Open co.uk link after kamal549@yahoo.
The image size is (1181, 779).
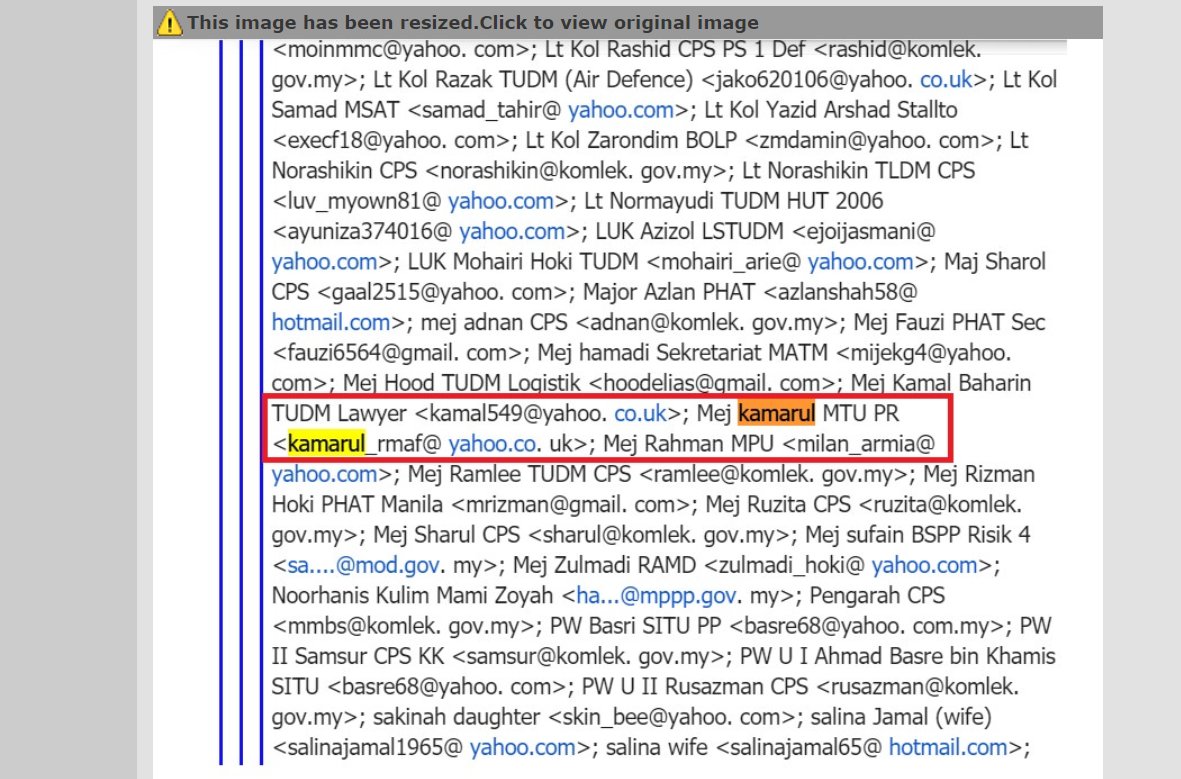[640, 414]
